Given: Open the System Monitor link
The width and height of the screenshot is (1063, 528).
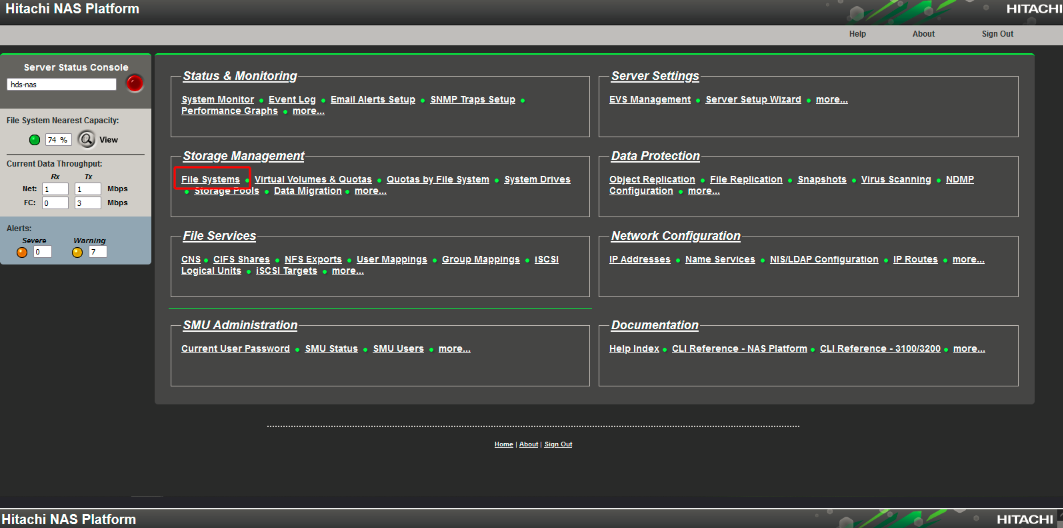Looking at the screenshot, I should (218, 100).
